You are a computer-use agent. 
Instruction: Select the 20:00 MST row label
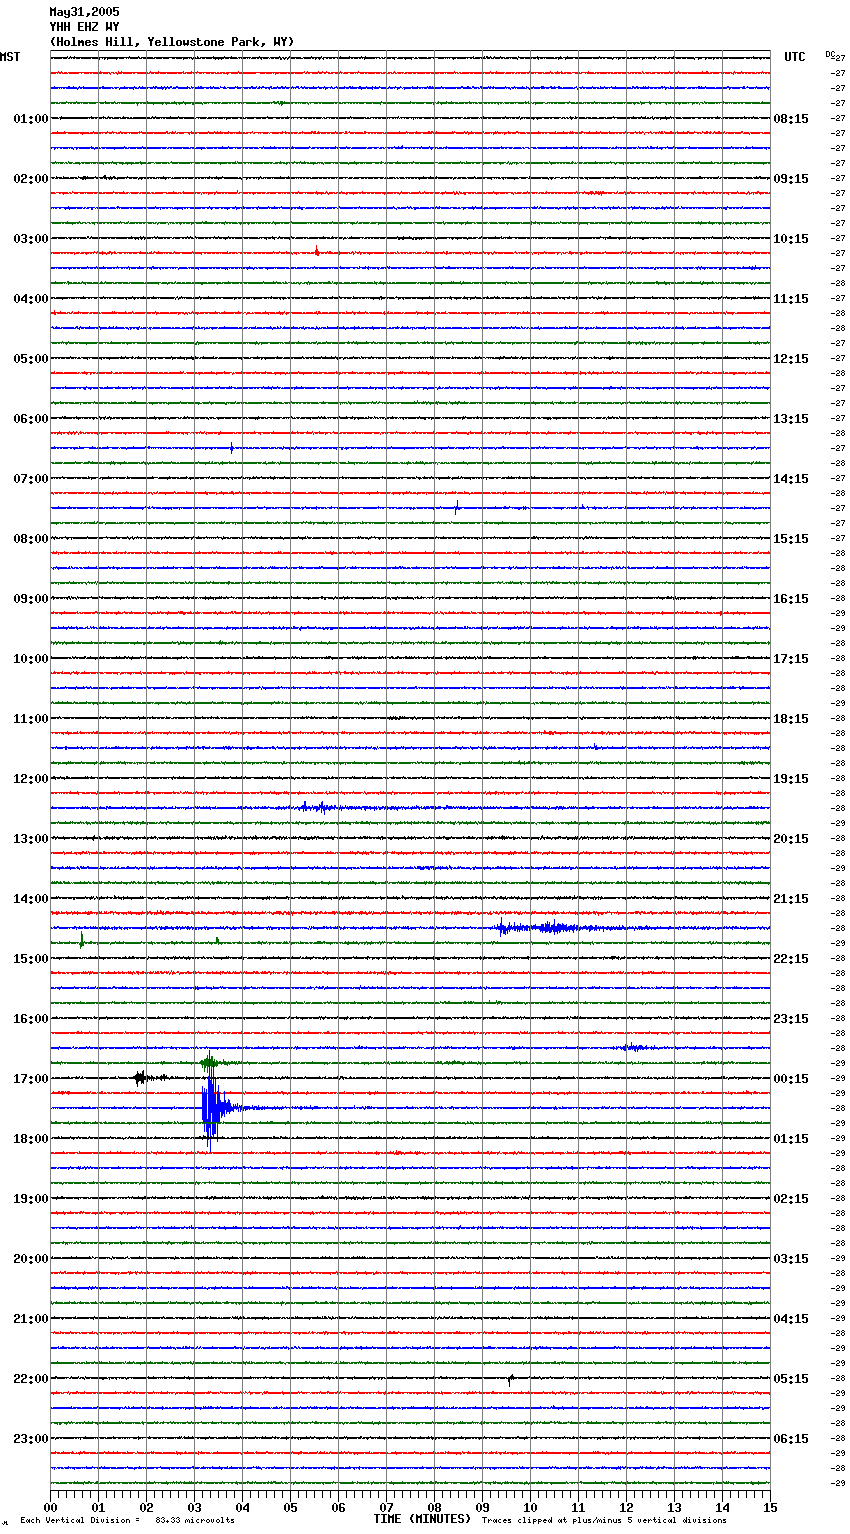[31, 1259]
